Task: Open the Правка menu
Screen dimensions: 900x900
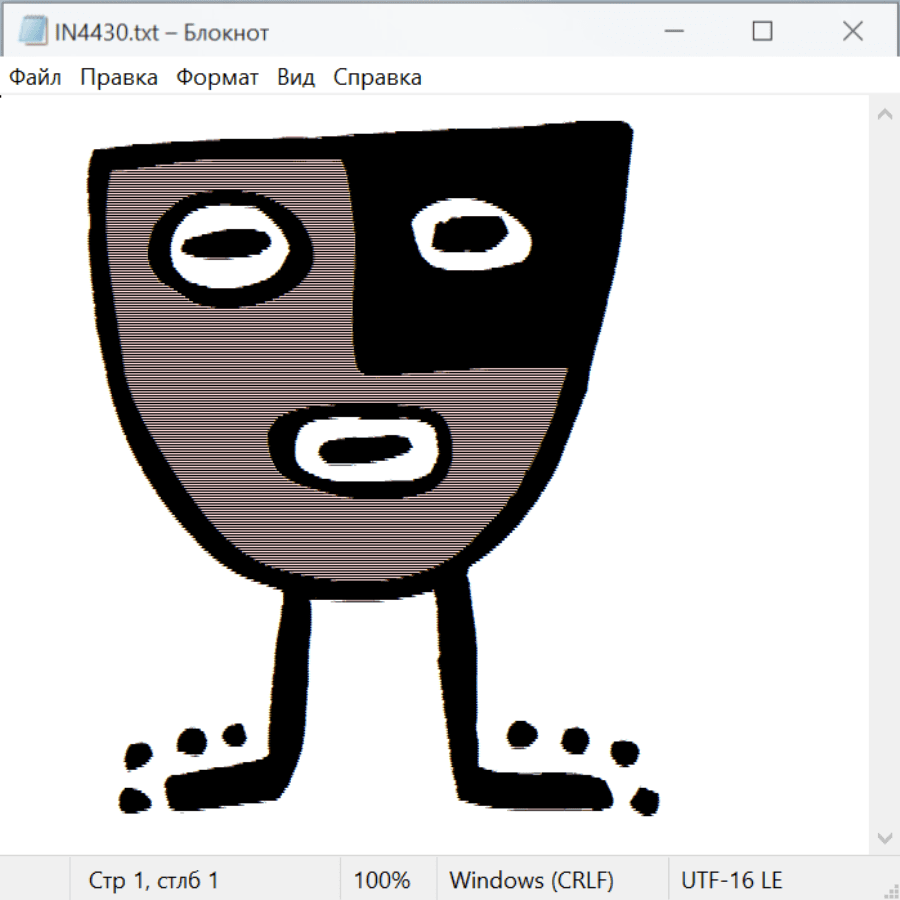Action: coord(119,78)
